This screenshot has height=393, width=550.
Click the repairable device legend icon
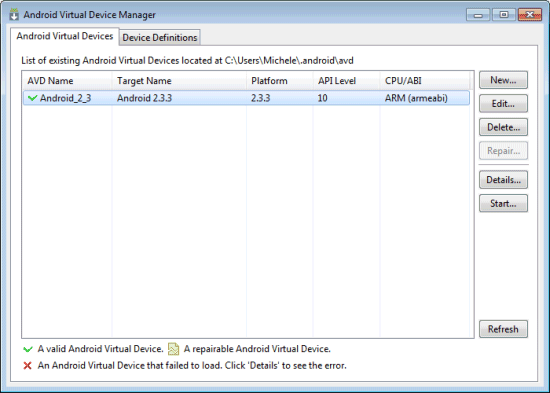173,349
